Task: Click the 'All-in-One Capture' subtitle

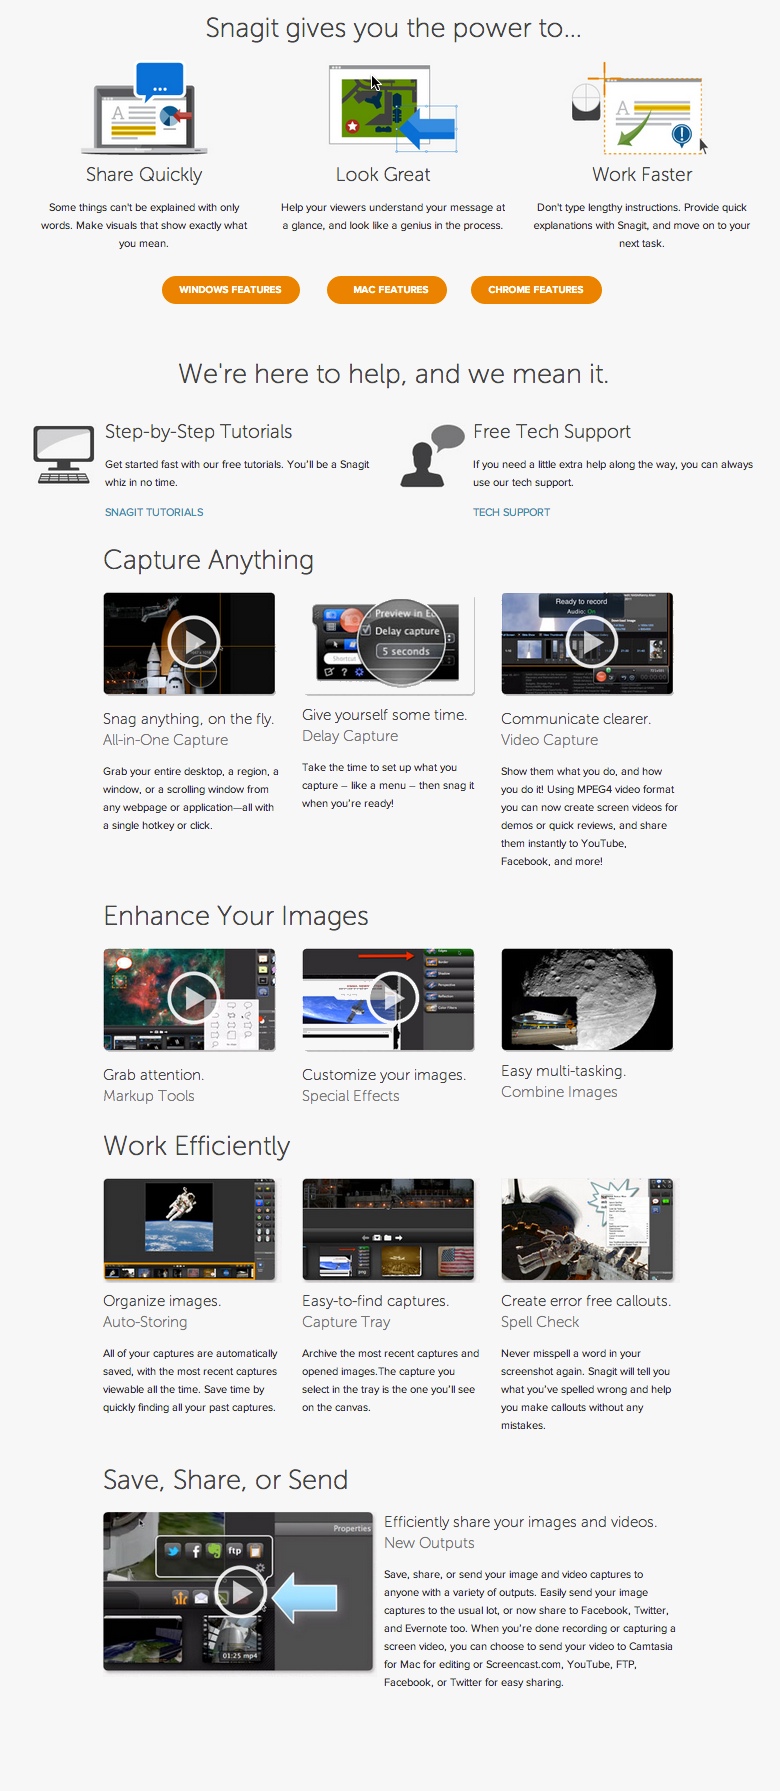Action: click(166, 740)
